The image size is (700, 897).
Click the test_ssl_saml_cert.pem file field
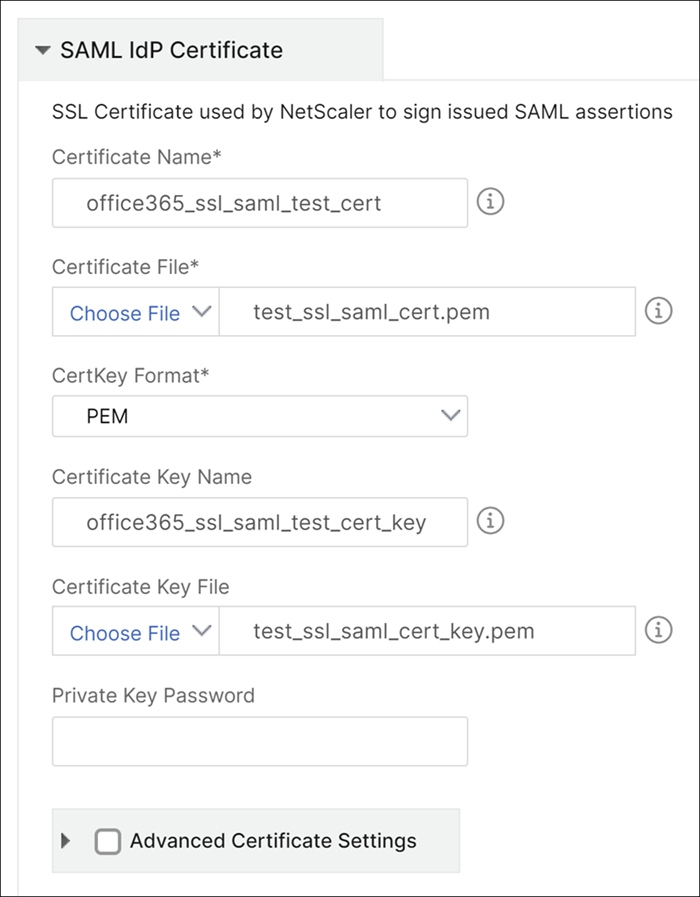coord(427,312)
